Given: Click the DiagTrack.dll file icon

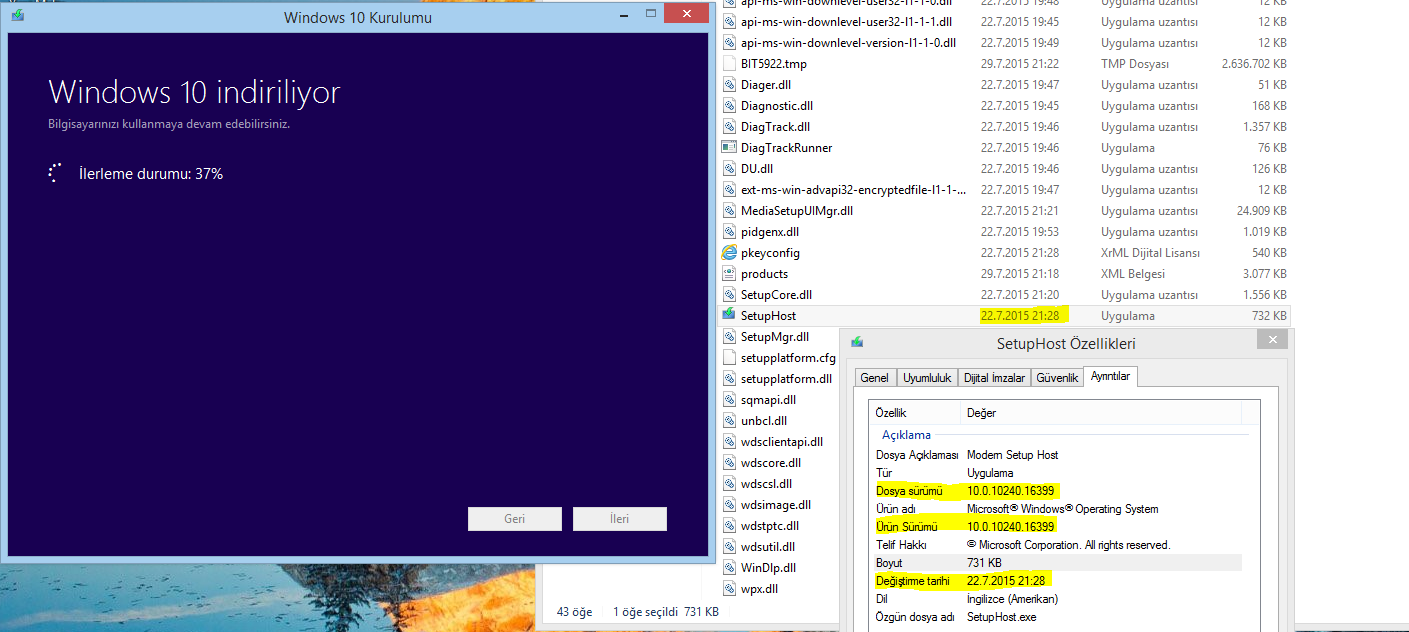Looking at the screenshot, I should pos(729,126).
